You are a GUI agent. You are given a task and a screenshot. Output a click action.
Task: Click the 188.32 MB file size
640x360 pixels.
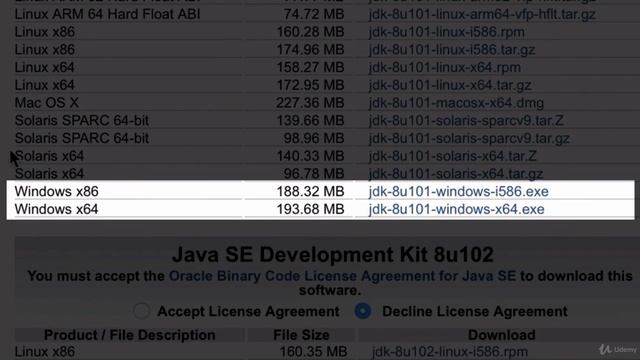click(311, 191)
